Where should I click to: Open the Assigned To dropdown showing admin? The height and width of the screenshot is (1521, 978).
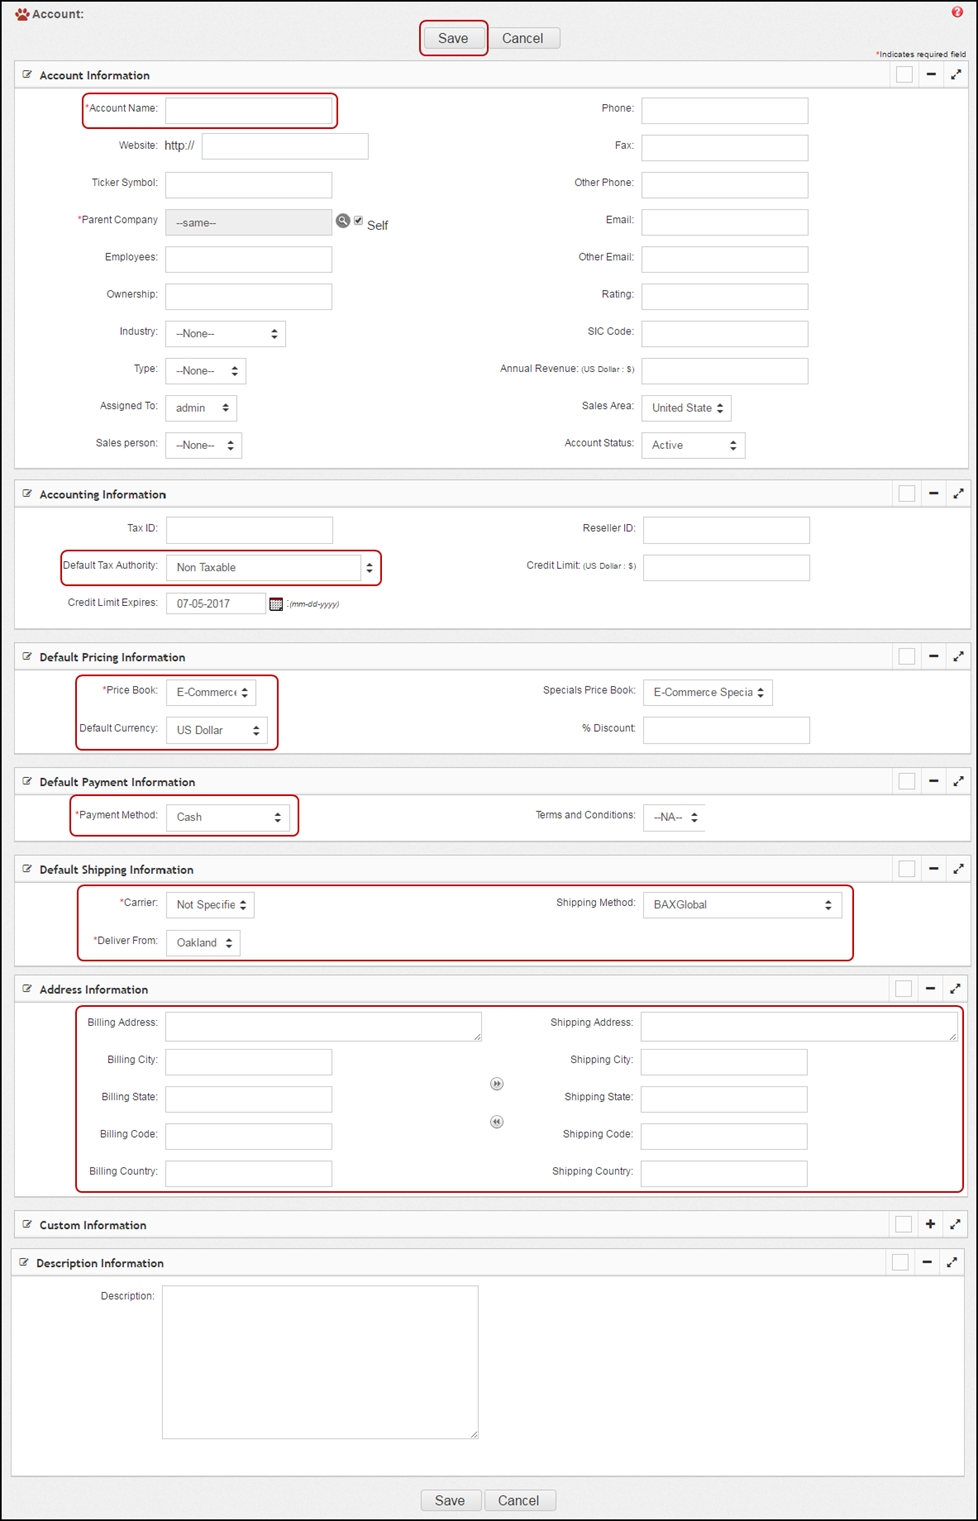201,408
